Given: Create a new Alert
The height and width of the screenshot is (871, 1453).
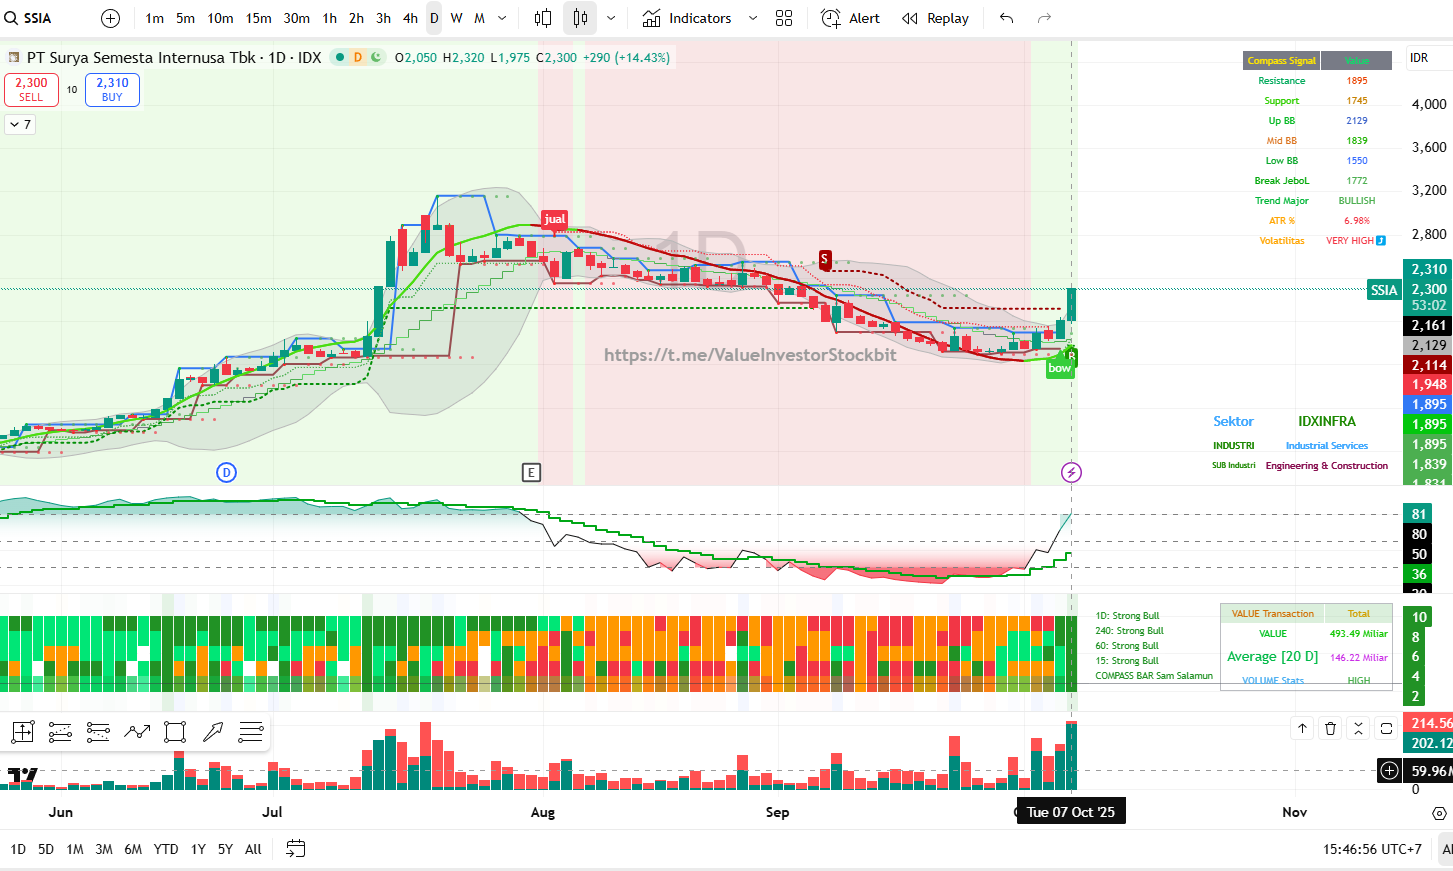Looking at the screenshot, I should click(851, 18).
